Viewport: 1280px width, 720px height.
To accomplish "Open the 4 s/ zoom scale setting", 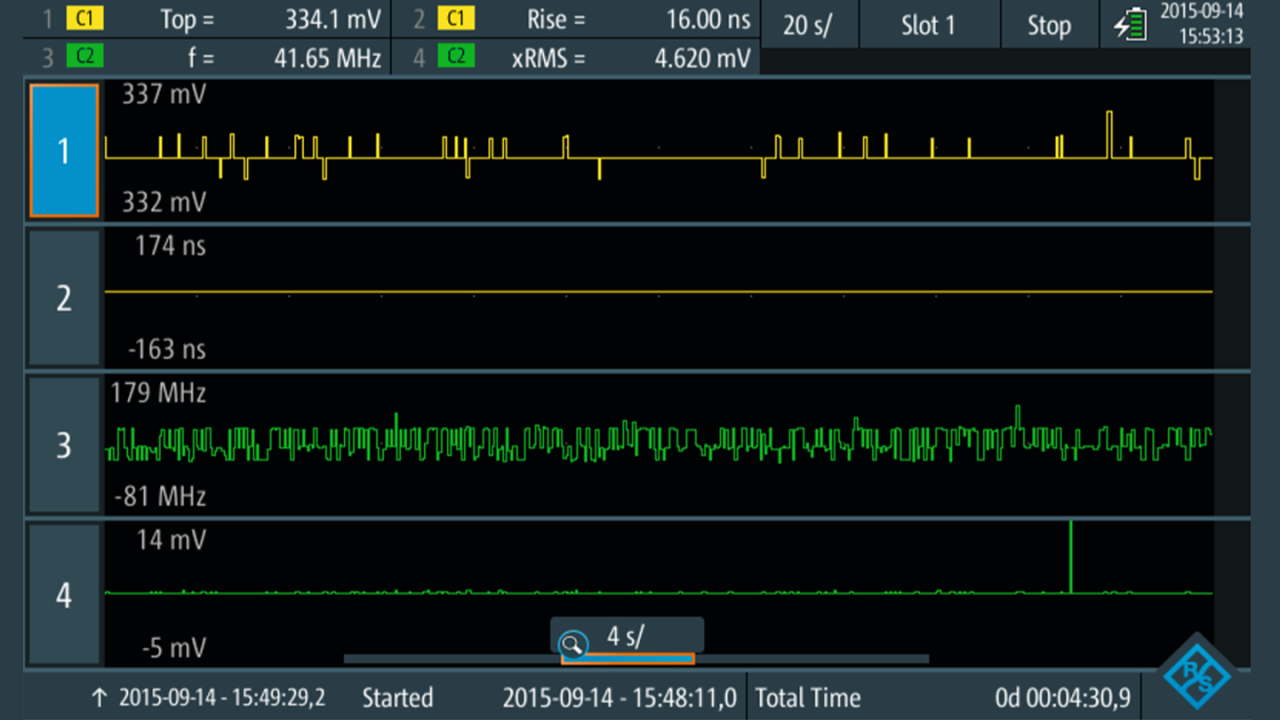I will [x=627, y=637].
